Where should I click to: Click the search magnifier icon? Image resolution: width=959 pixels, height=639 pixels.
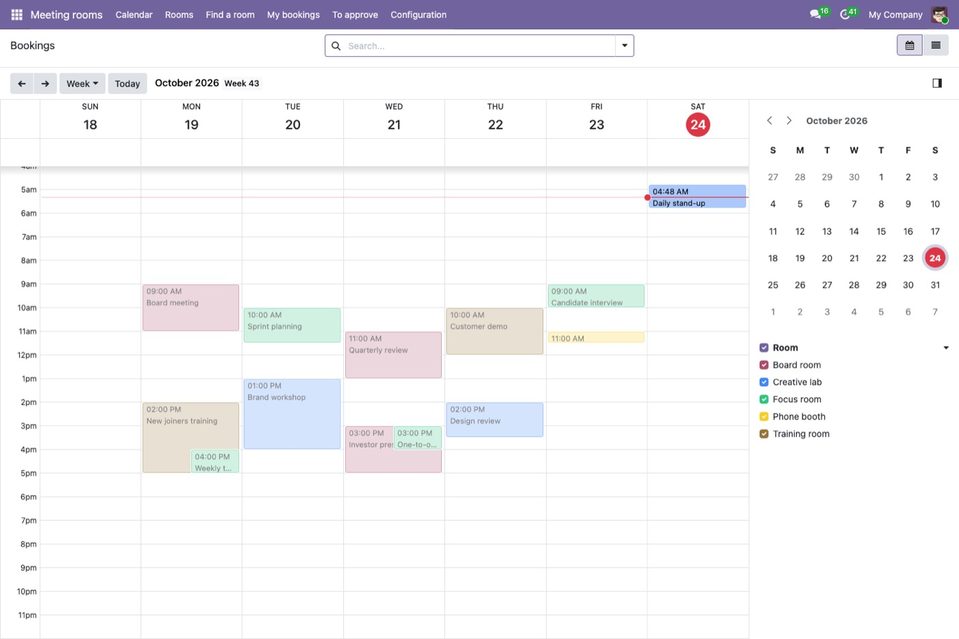pos(336,46)
